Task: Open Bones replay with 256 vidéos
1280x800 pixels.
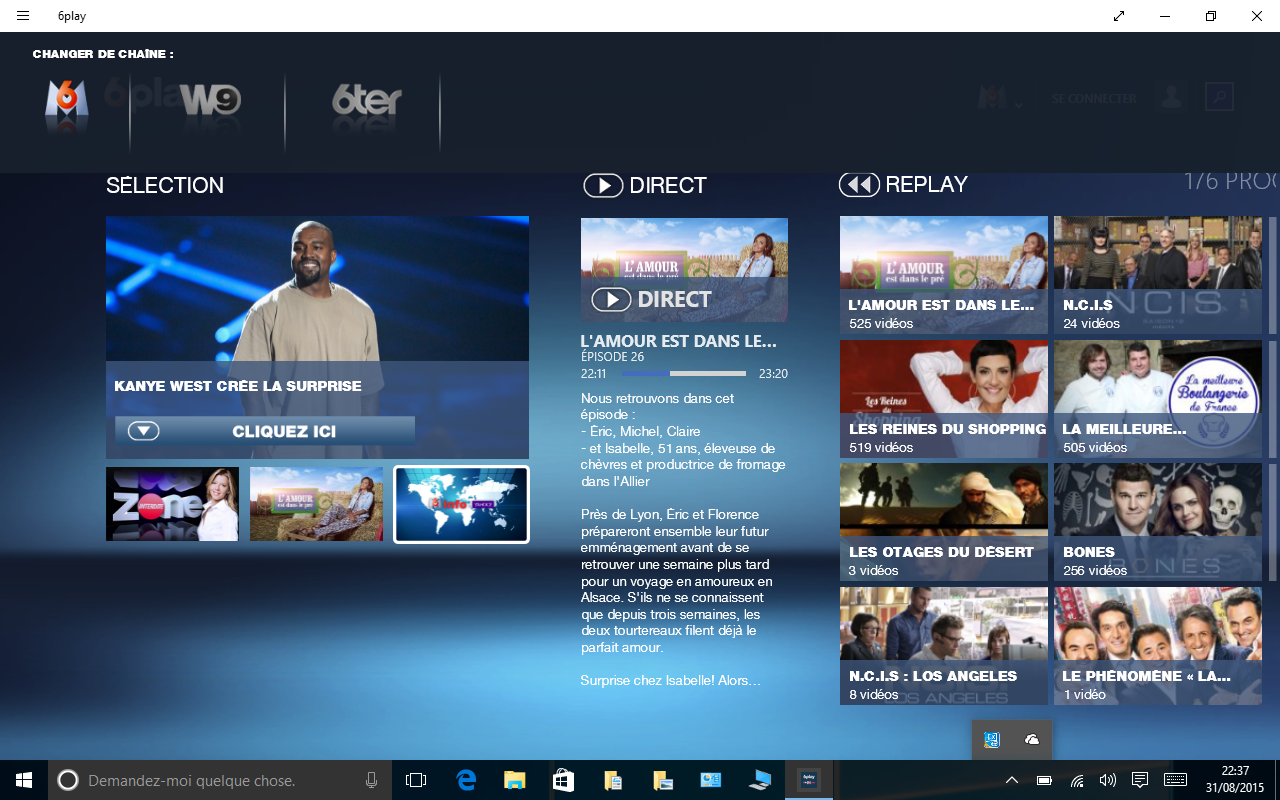Action: point(1158,522)
